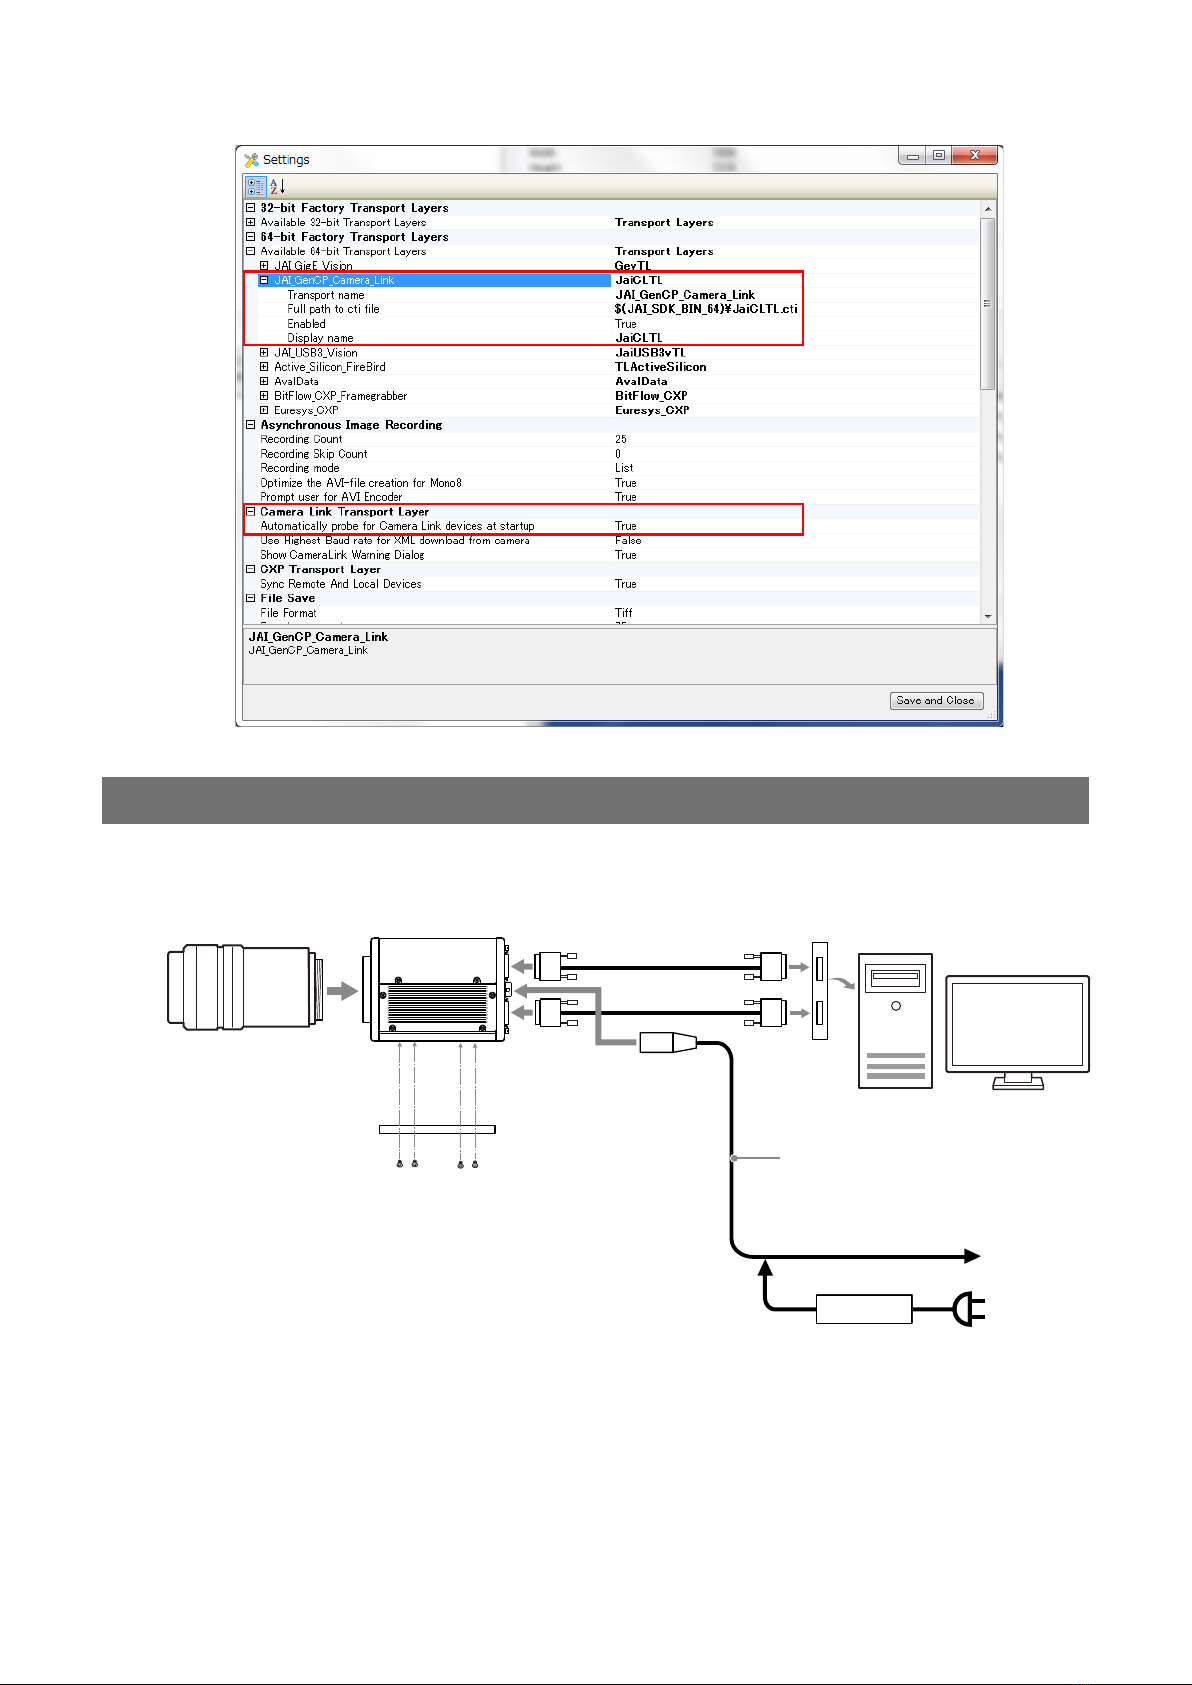Click False value for Highest Baud rate
Viewport: 1192px width, 1685px height.
tap(628, 540)
